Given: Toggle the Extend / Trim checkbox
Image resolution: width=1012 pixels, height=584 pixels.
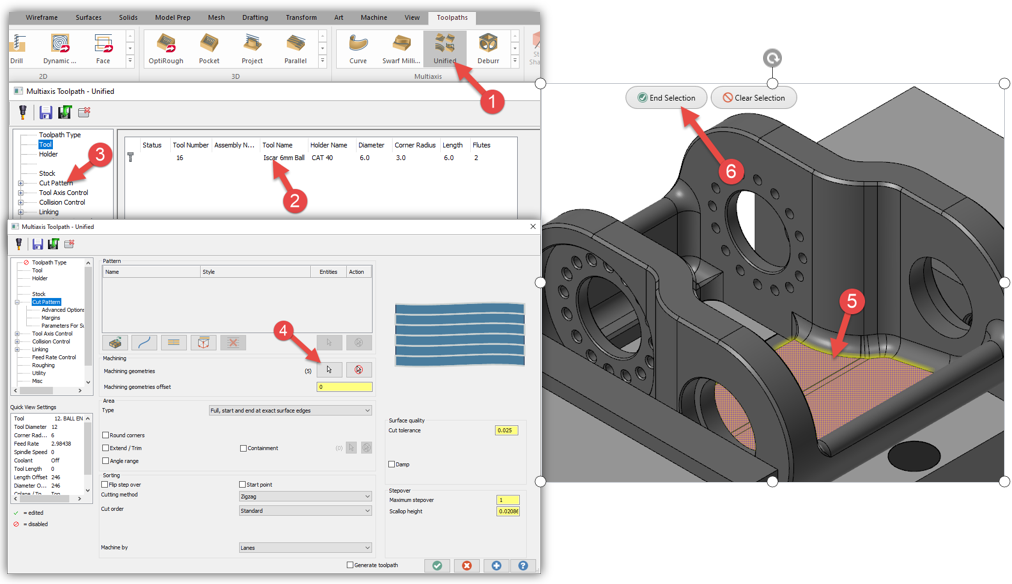Looking at the screenshot, I should click(105, 448).
